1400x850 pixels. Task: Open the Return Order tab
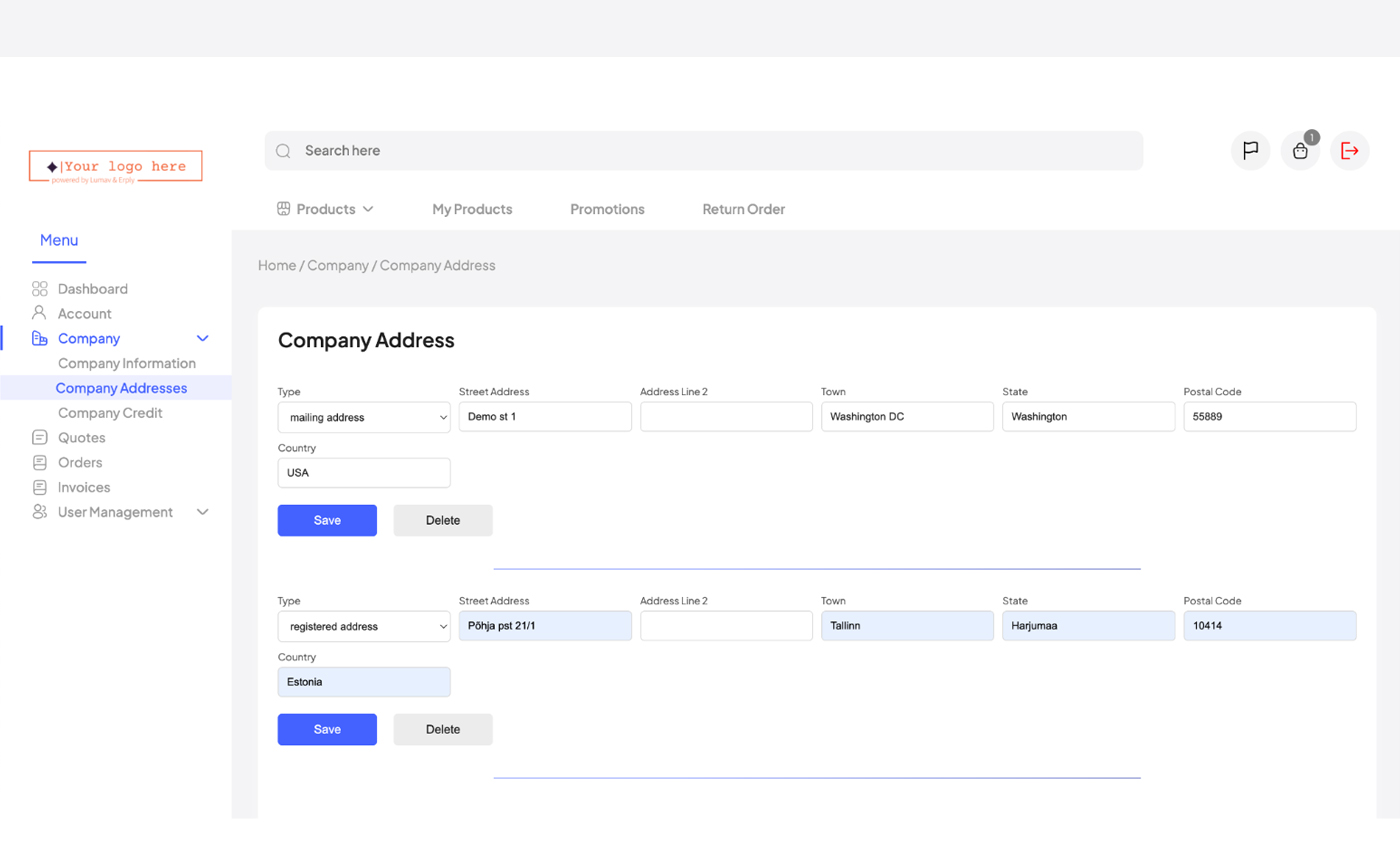pos(744,209)
